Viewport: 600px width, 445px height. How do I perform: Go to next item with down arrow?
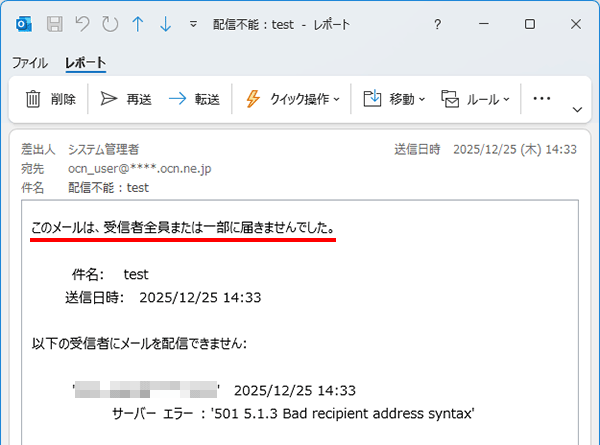click(x=164, y=23)
